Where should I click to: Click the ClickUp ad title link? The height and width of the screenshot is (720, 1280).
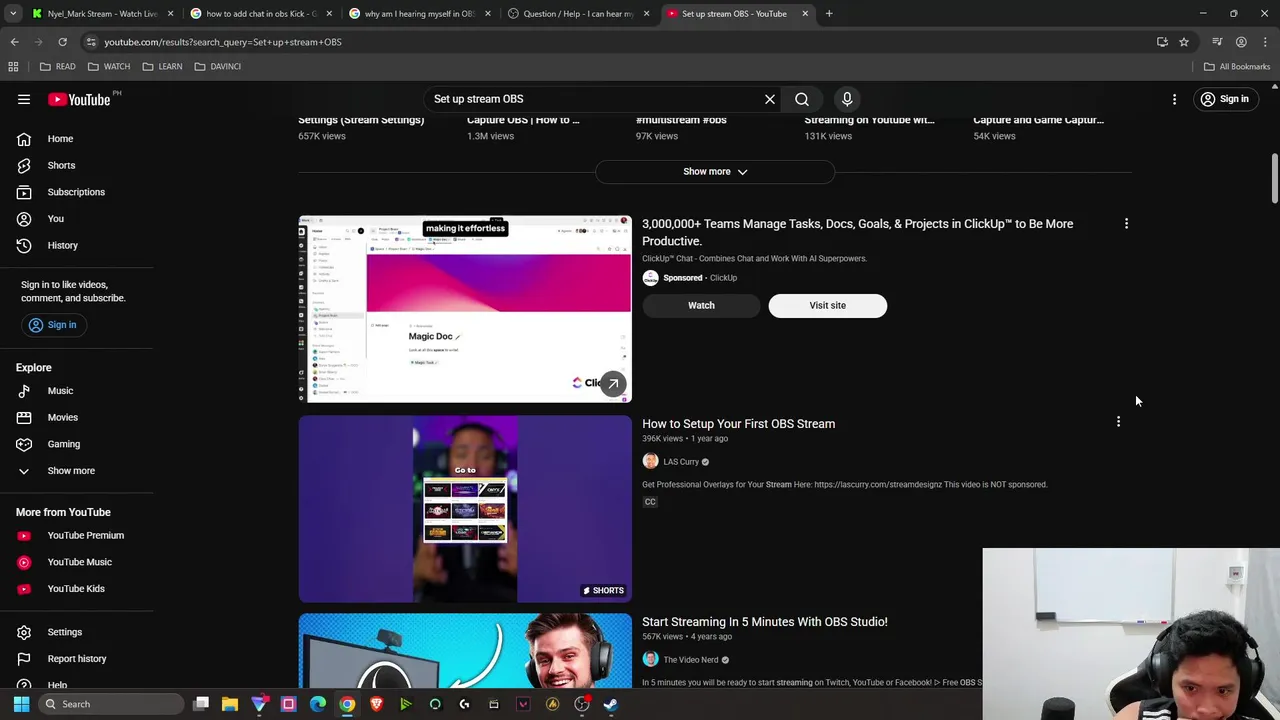(x=857, y=232)
